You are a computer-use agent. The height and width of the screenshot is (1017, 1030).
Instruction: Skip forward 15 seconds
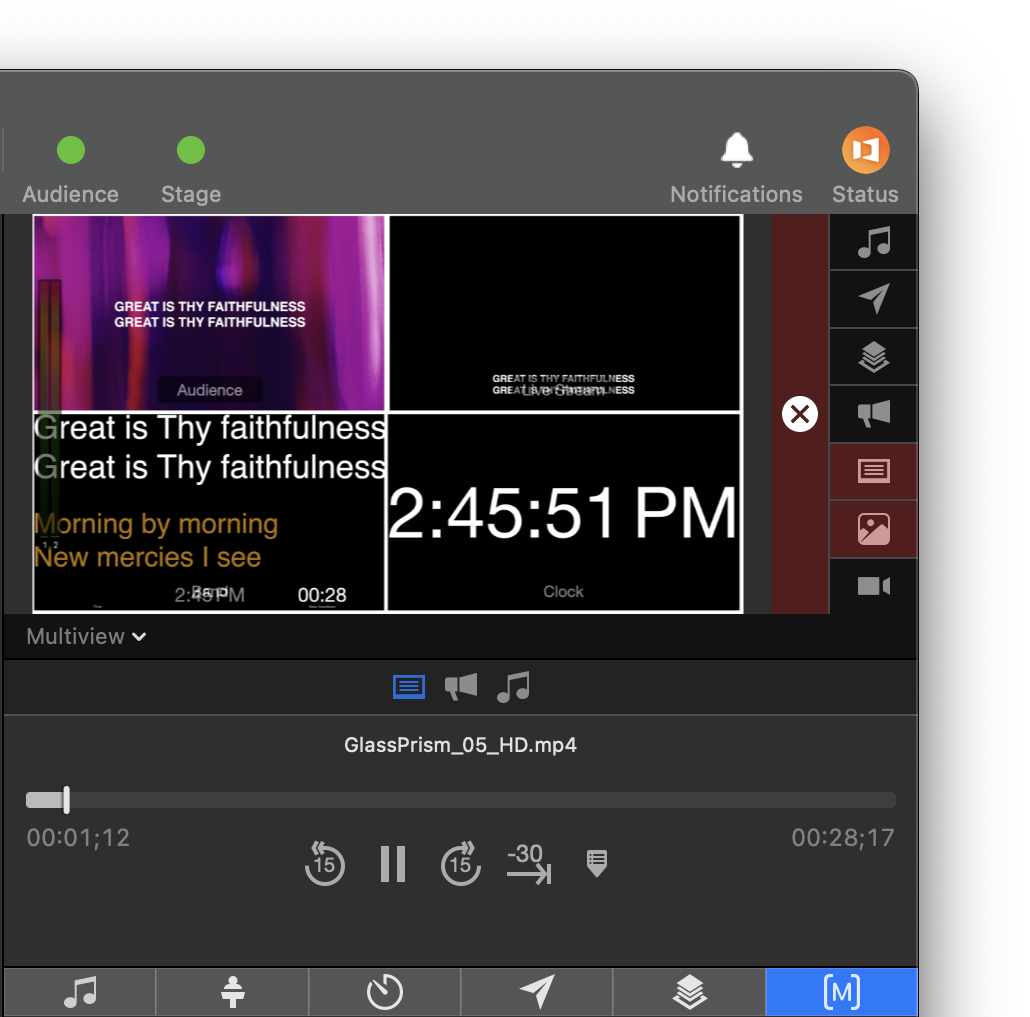[x=460, y=864]
